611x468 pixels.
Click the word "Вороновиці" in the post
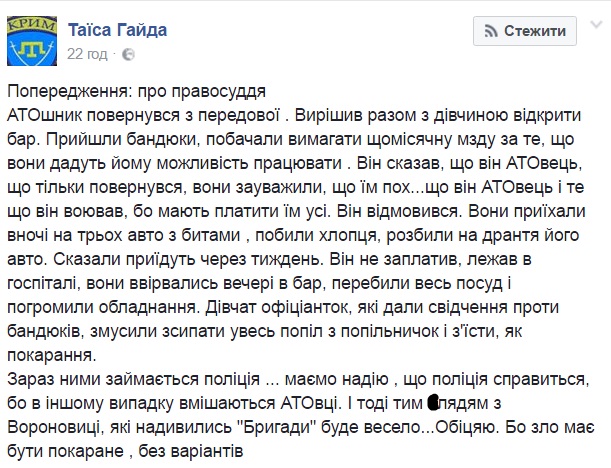pyautogui.click(x=53, y=427)
